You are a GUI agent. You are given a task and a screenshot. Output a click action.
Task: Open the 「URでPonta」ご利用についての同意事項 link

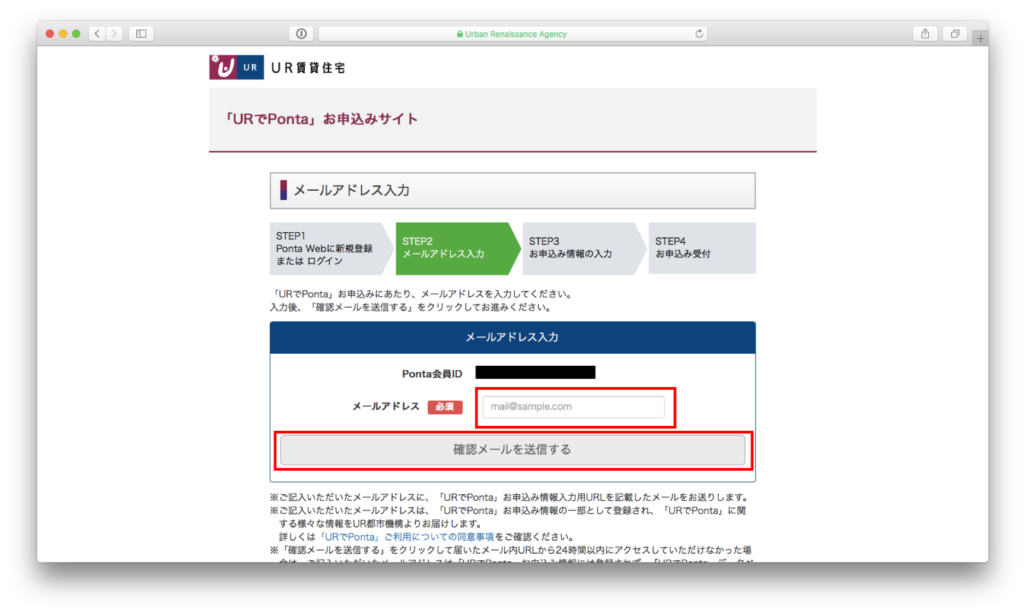pyautogui.click(x=406, y=537)
